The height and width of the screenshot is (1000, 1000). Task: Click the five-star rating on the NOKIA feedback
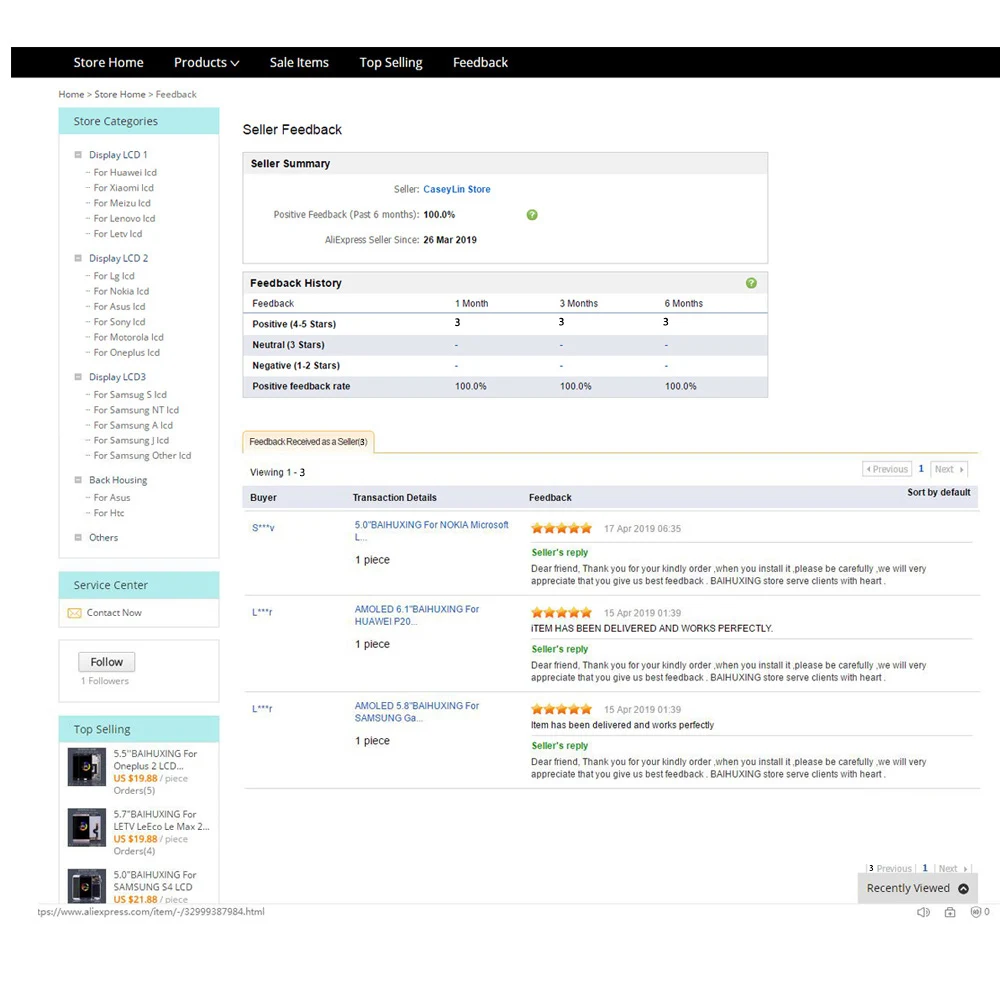pos(561,528)
